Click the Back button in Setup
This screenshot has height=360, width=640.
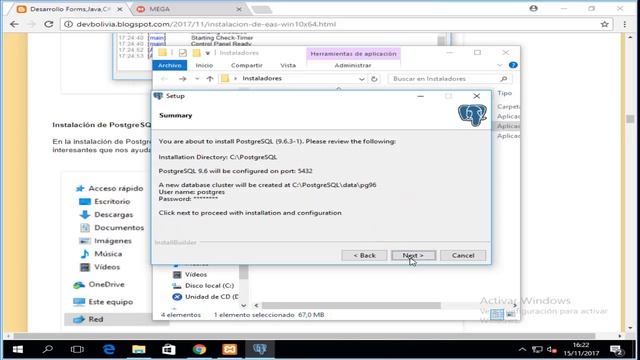(364, 256)
